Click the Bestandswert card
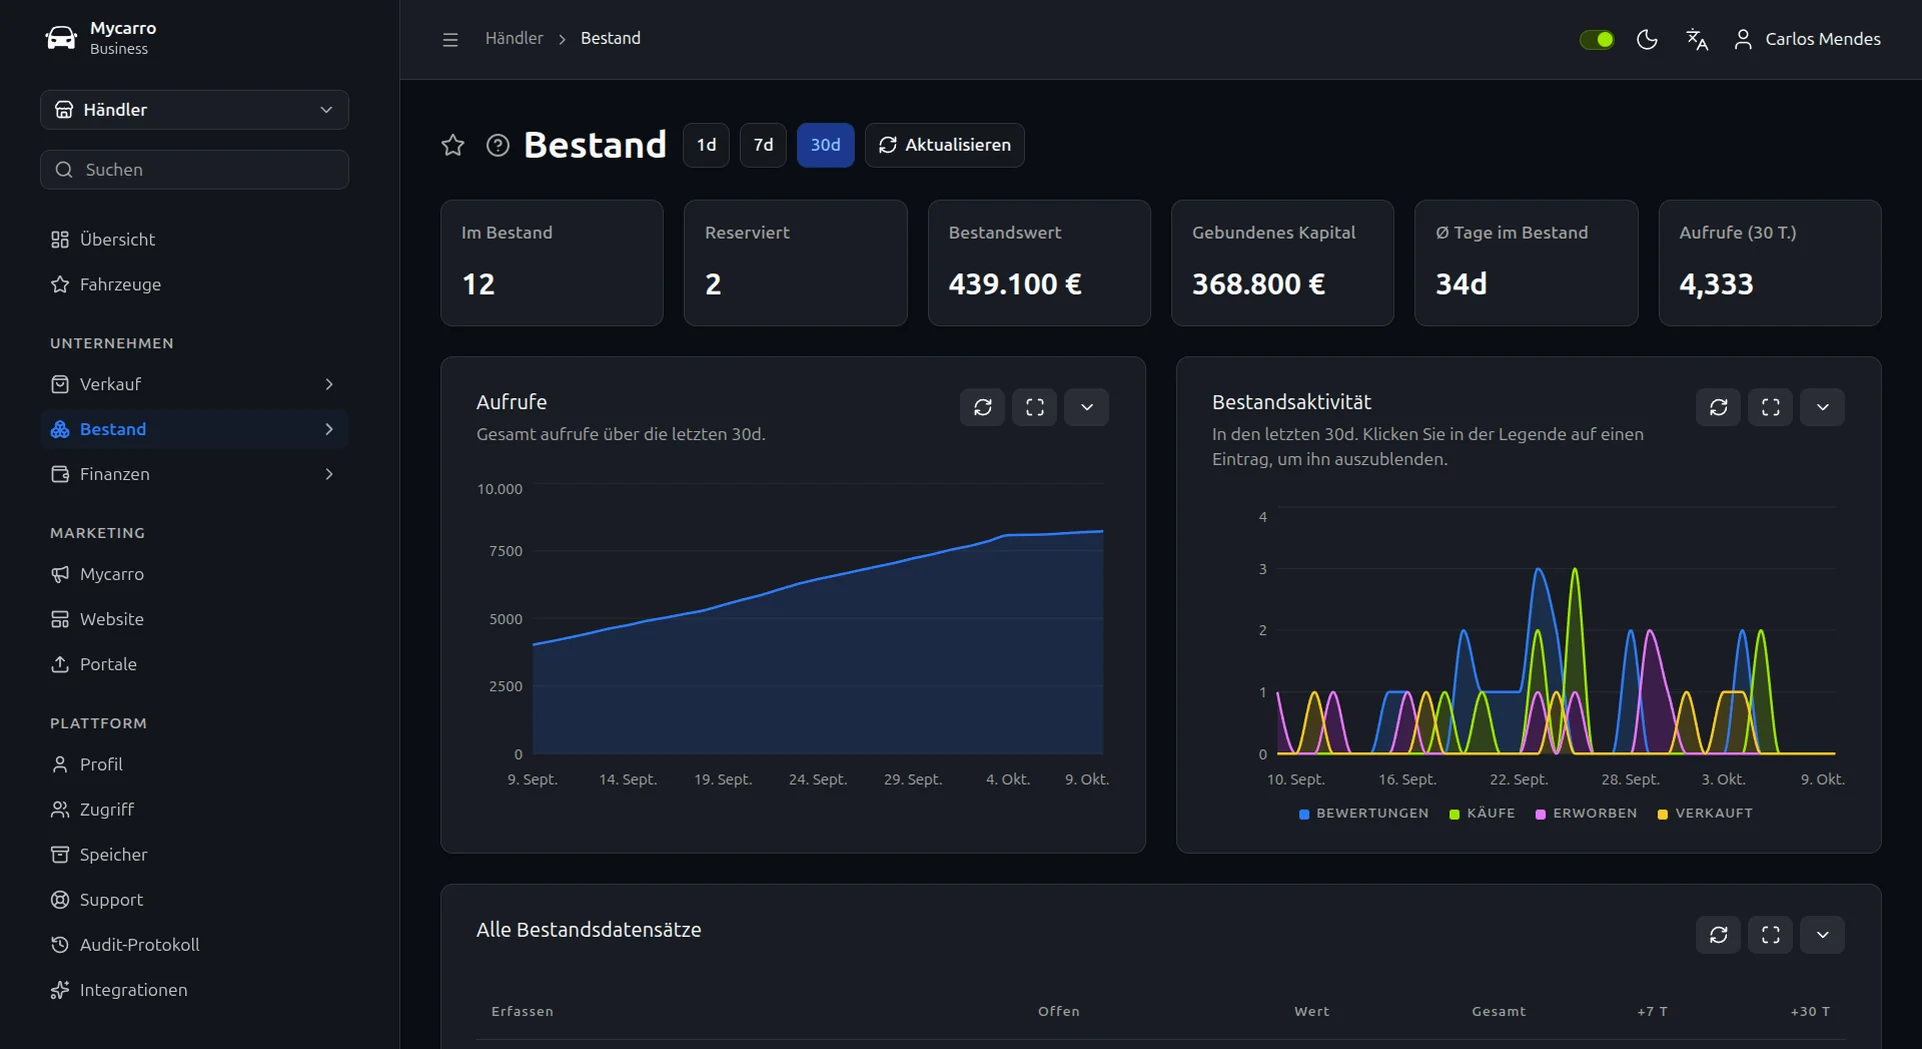The height and width of the screenshot is (1049, 1922). [x=1039, y=263]
